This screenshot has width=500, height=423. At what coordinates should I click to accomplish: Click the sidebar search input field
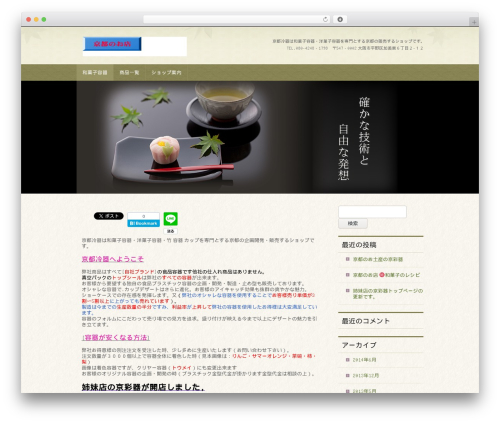click(x=372, y=212)
